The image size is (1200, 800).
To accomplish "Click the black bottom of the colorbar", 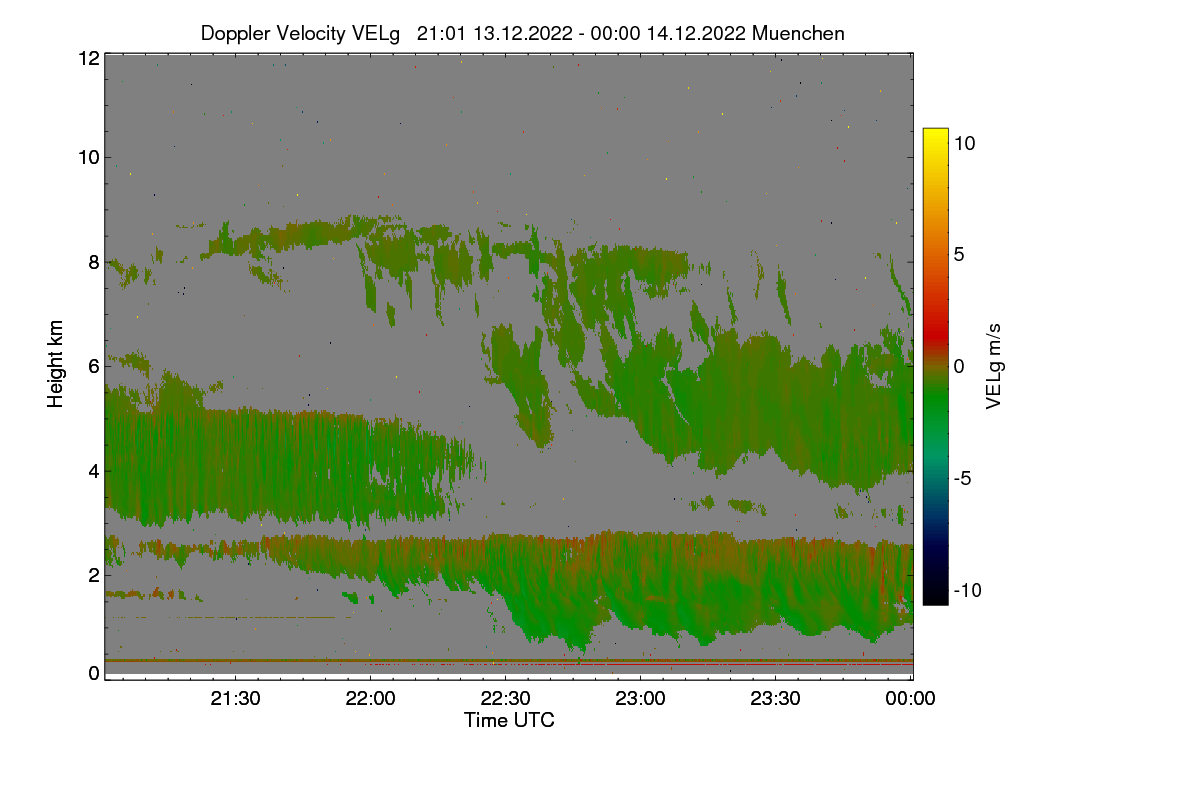I will point(935,595).
